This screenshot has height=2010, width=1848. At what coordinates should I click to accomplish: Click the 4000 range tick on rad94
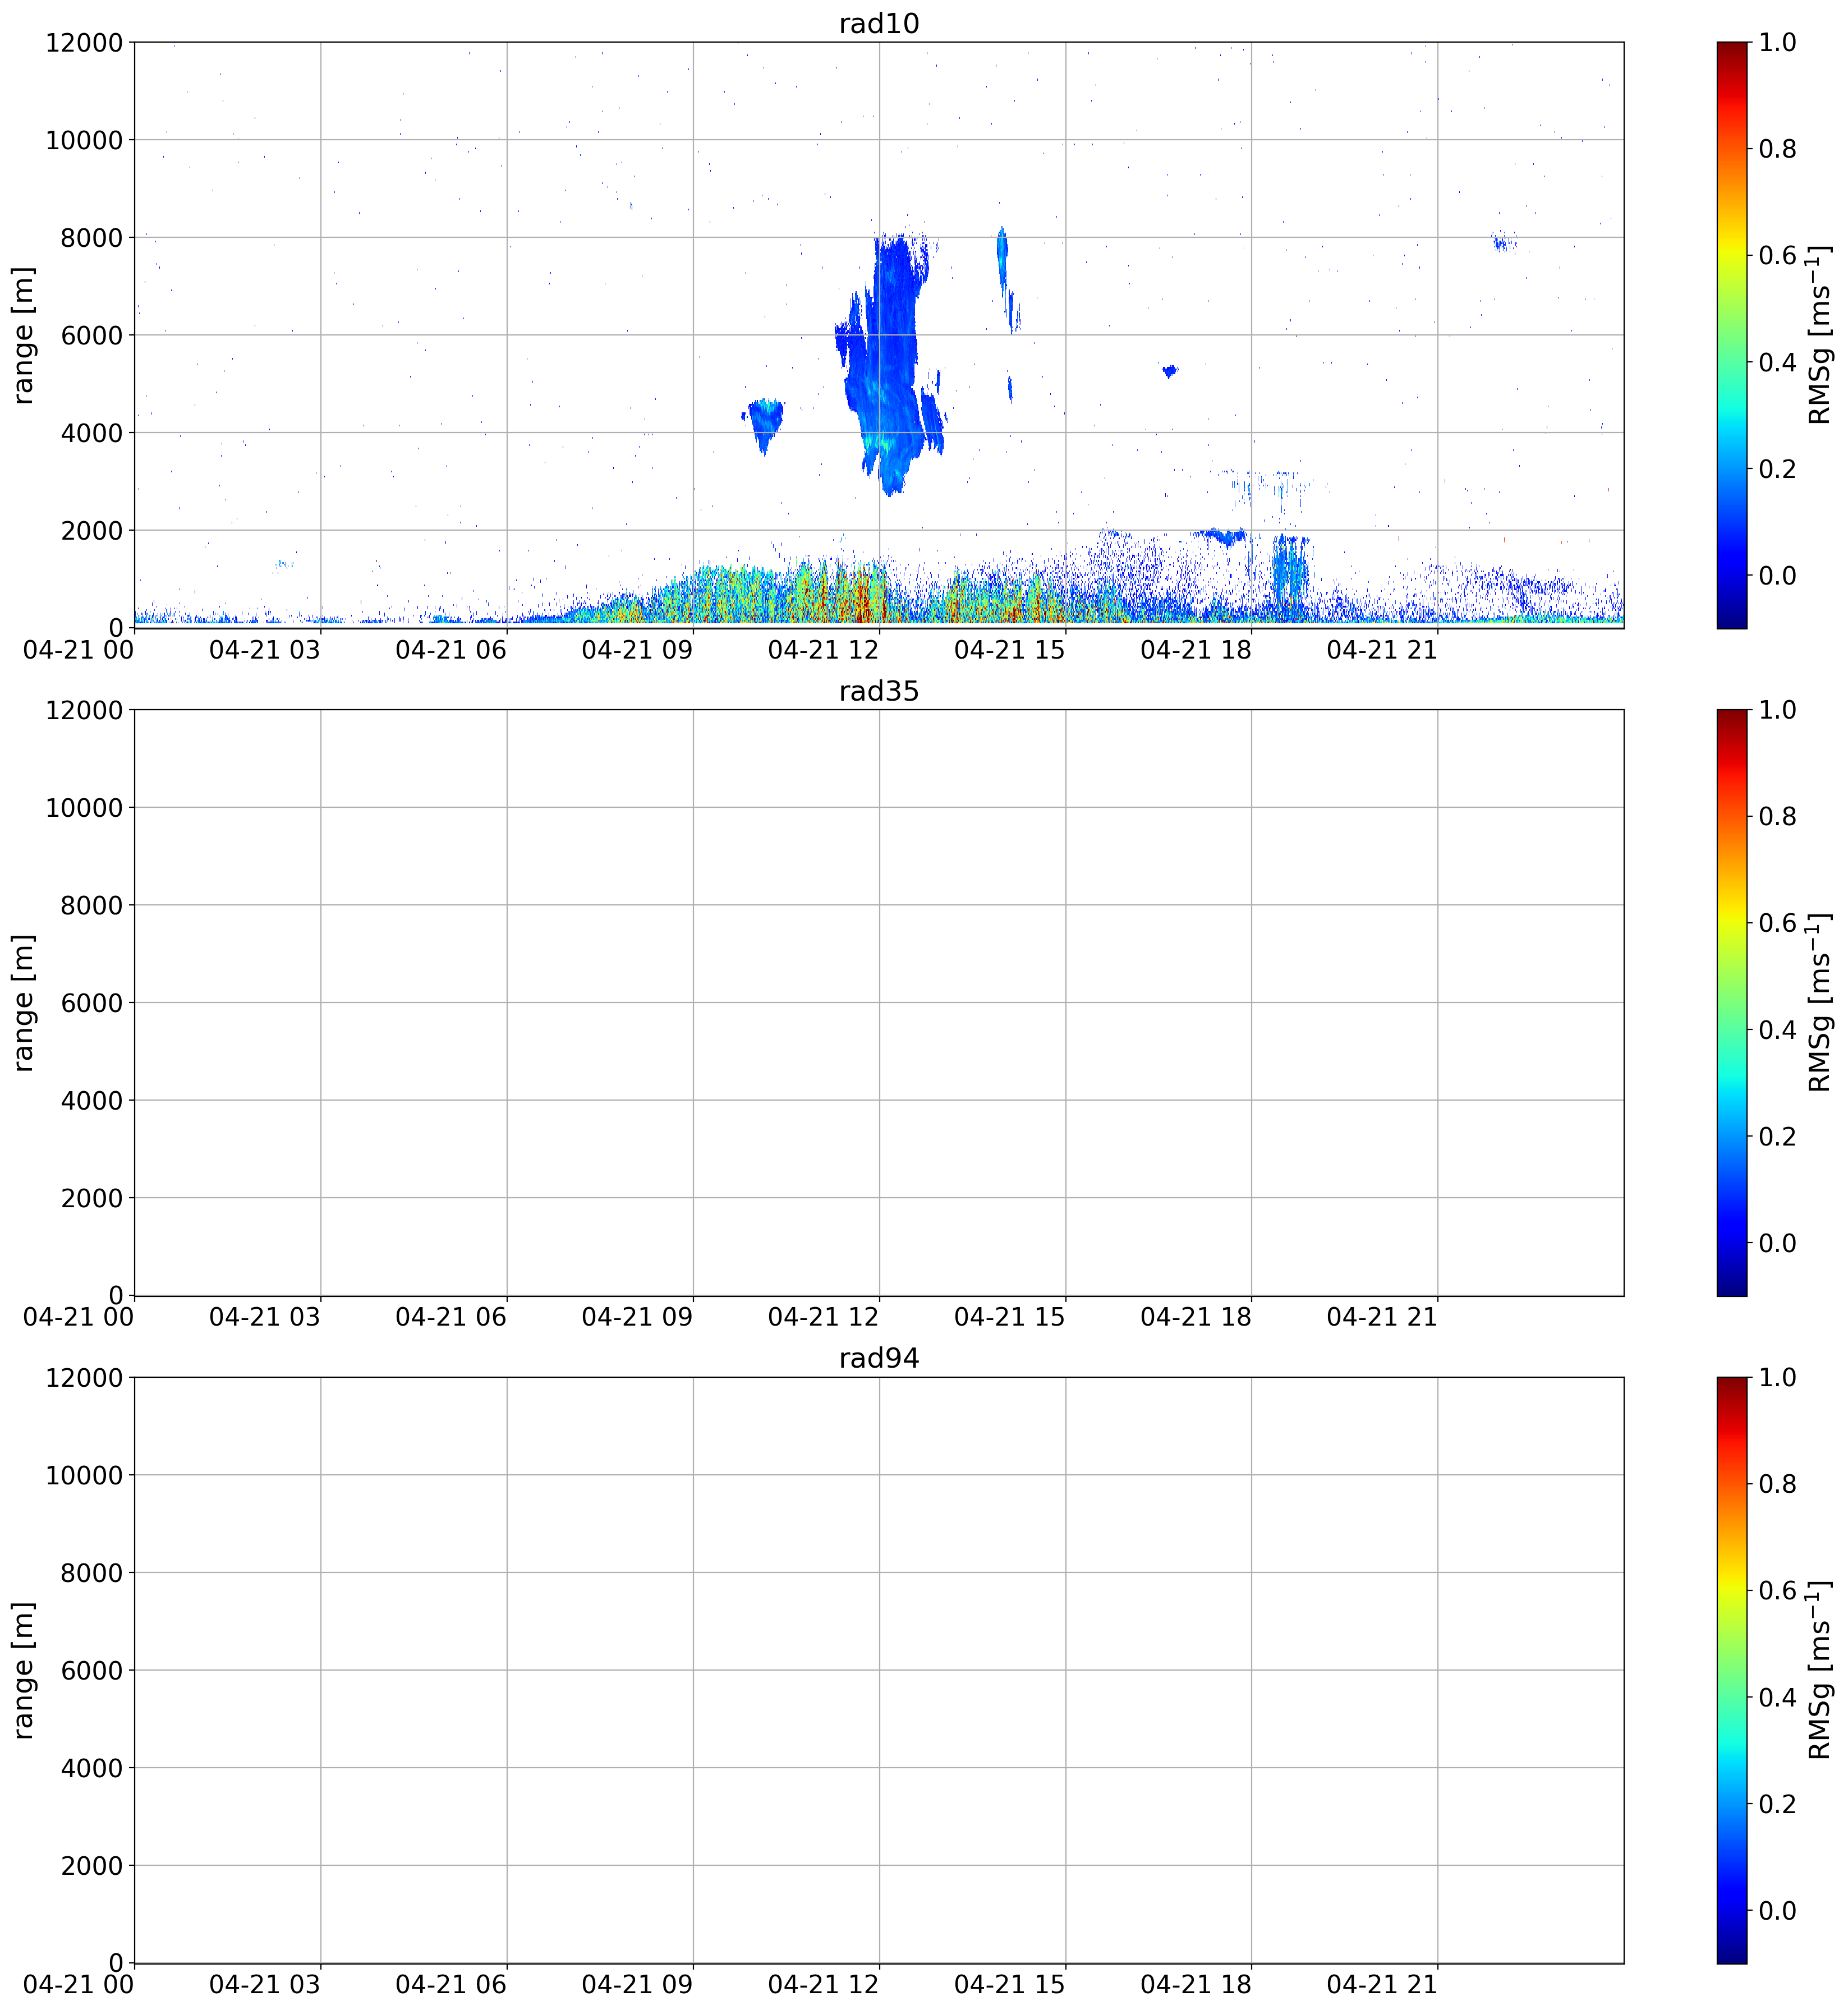(92, 1768)
